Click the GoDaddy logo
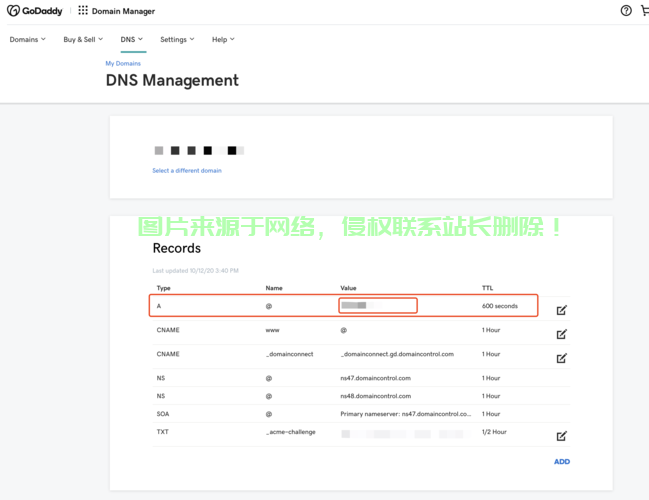Image resolution: width=649 pixels, height=500 pixels. pos(35,11)
